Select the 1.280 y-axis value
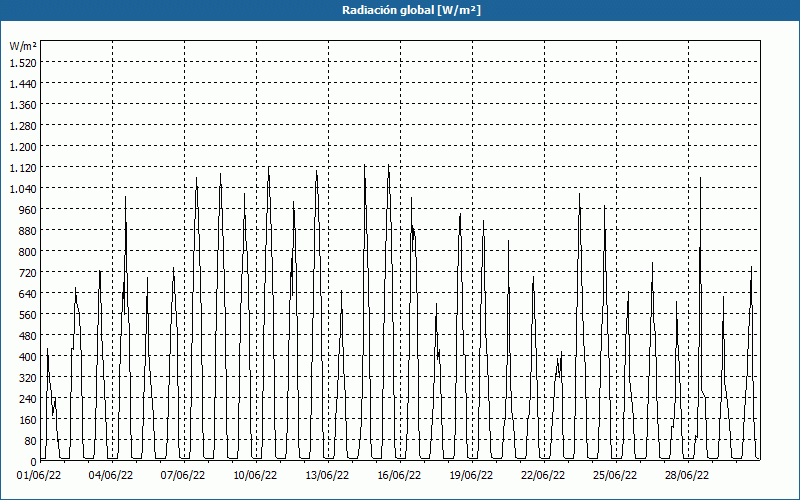Viewport: 800px width, 500px height. coord(23,126)
